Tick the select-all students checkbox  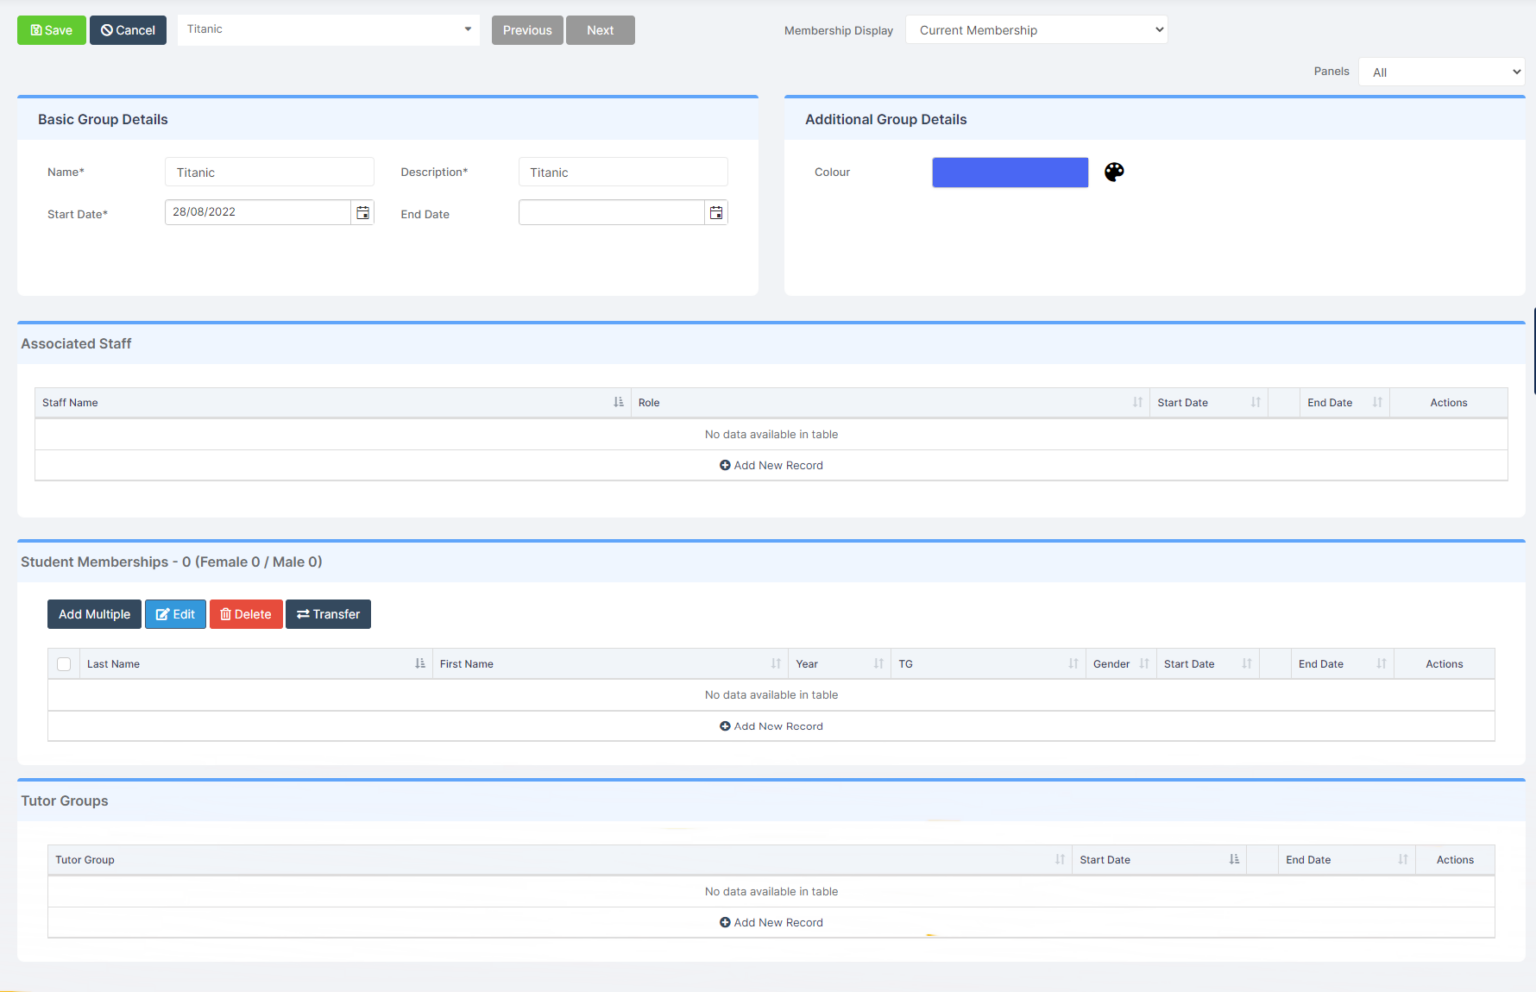click(x=64, y=664)
